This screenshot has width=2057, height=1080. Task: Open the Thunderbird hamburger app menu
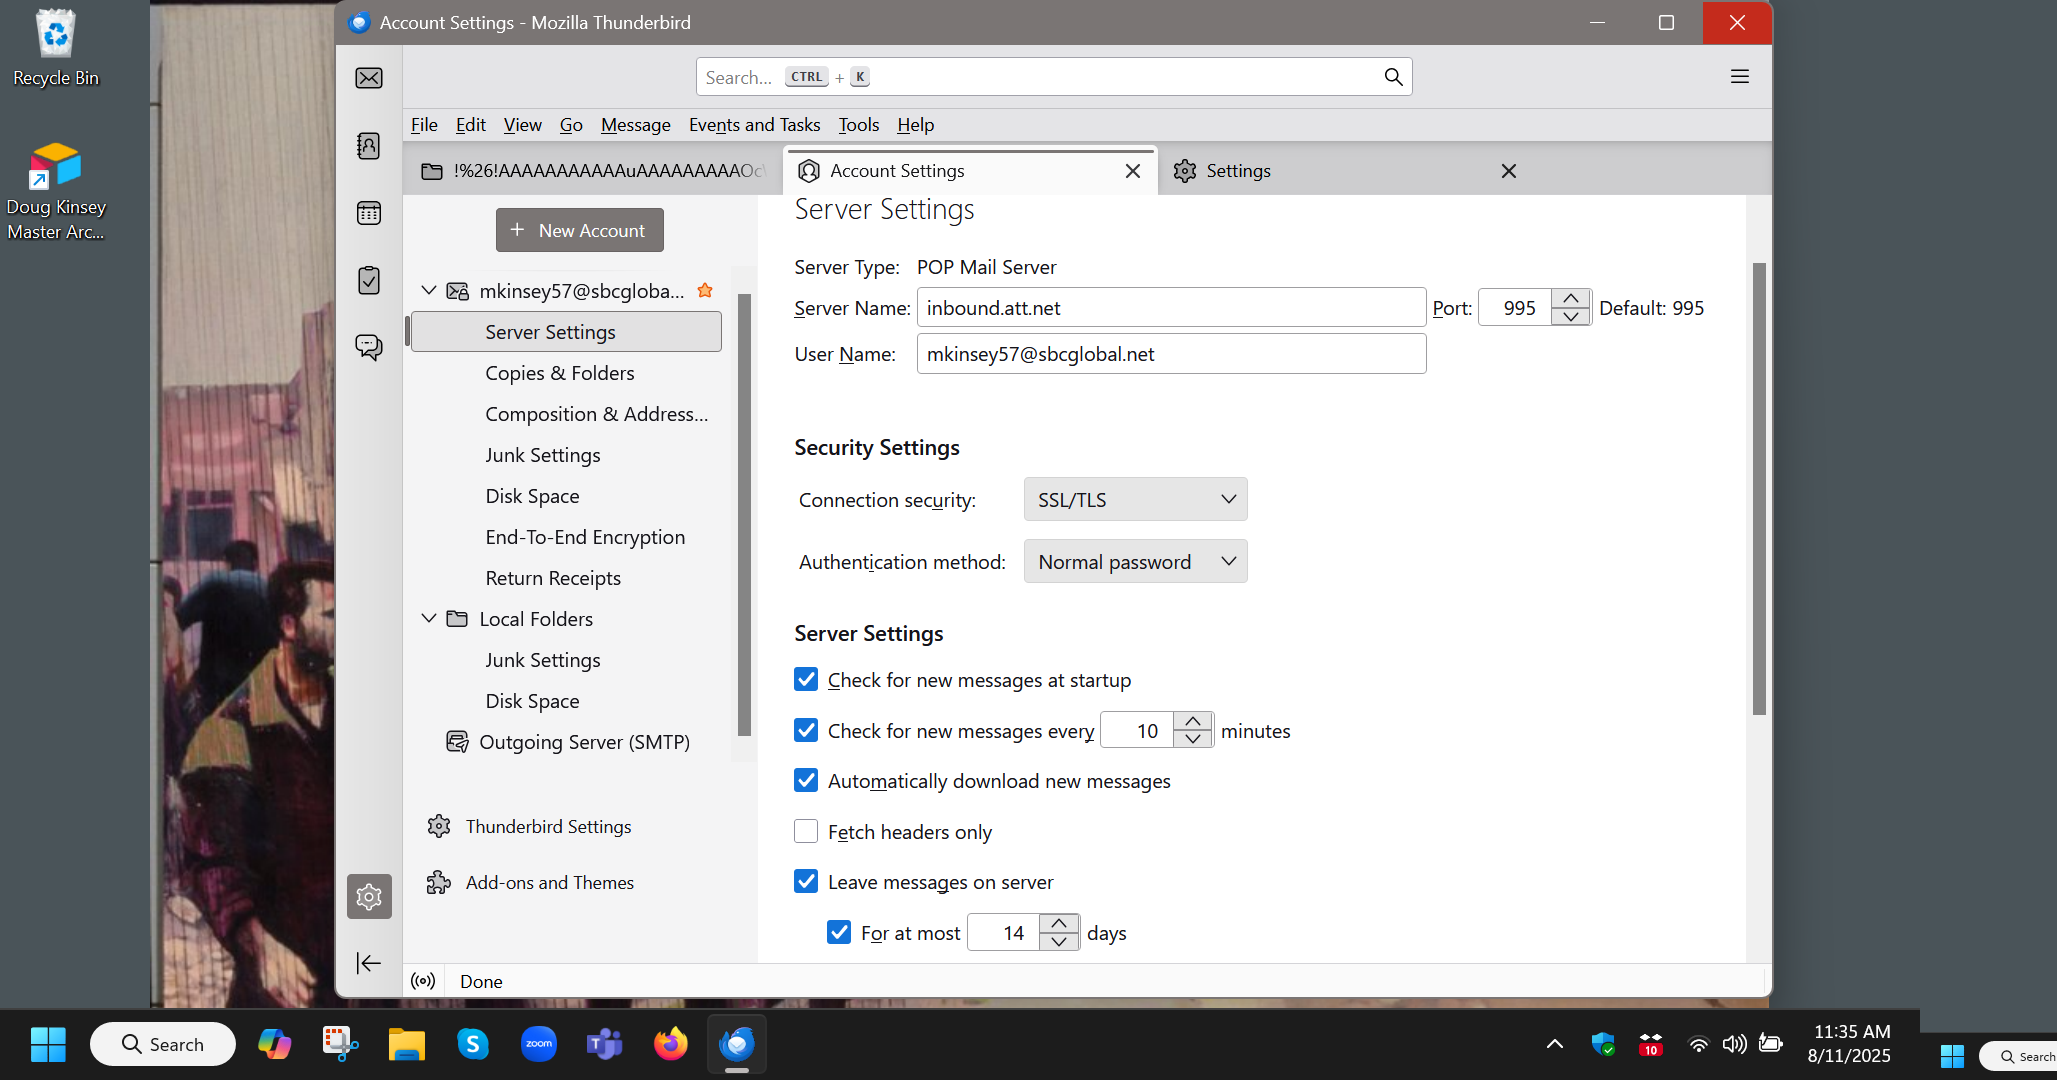tap(1740, 77)
